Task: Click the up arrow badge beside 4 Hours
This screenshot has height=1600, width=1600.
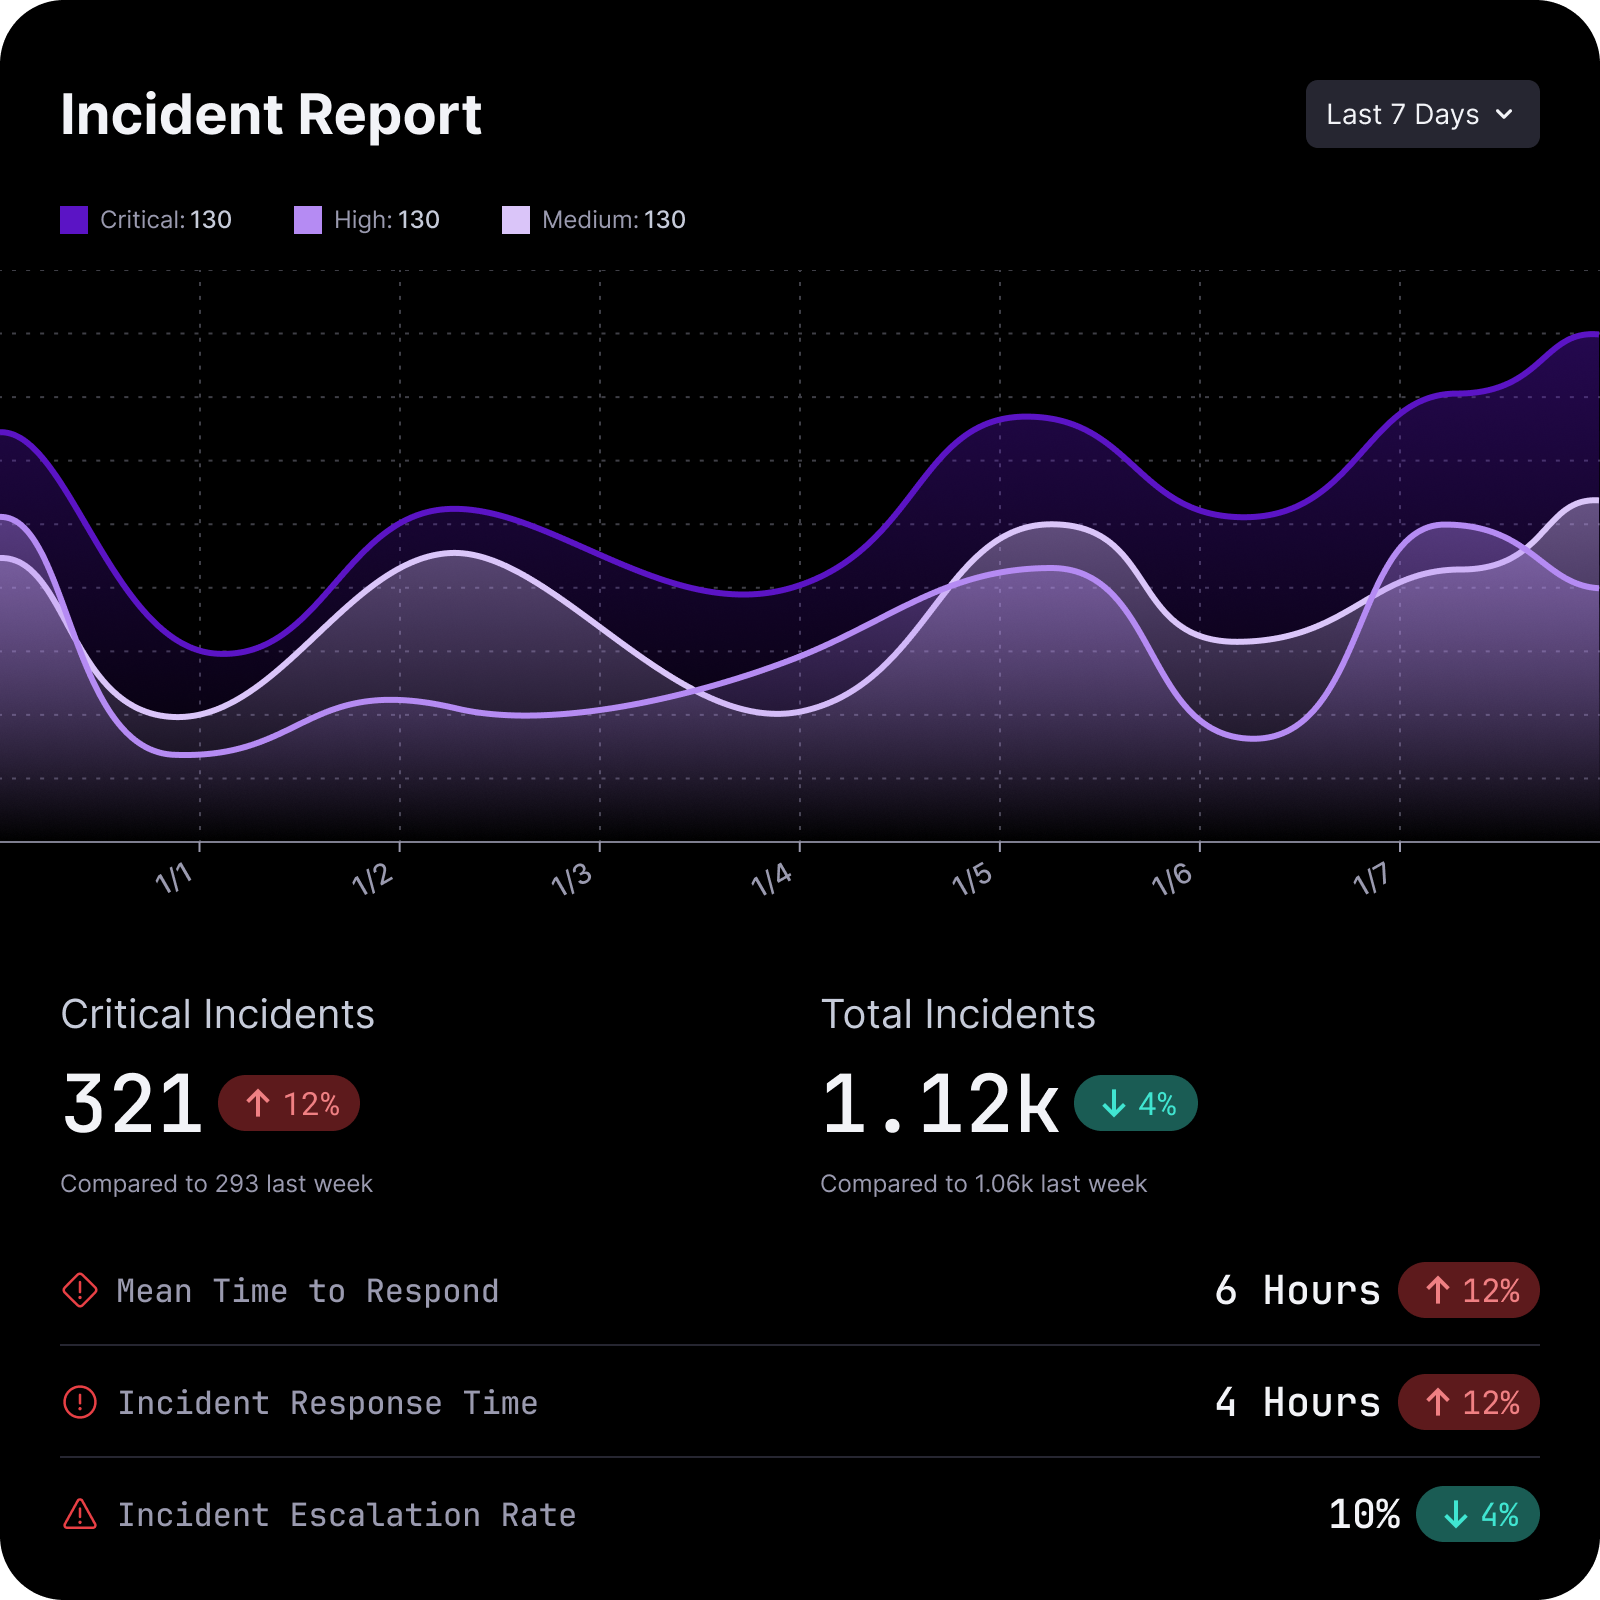Action: [x=1468, y=1402]
